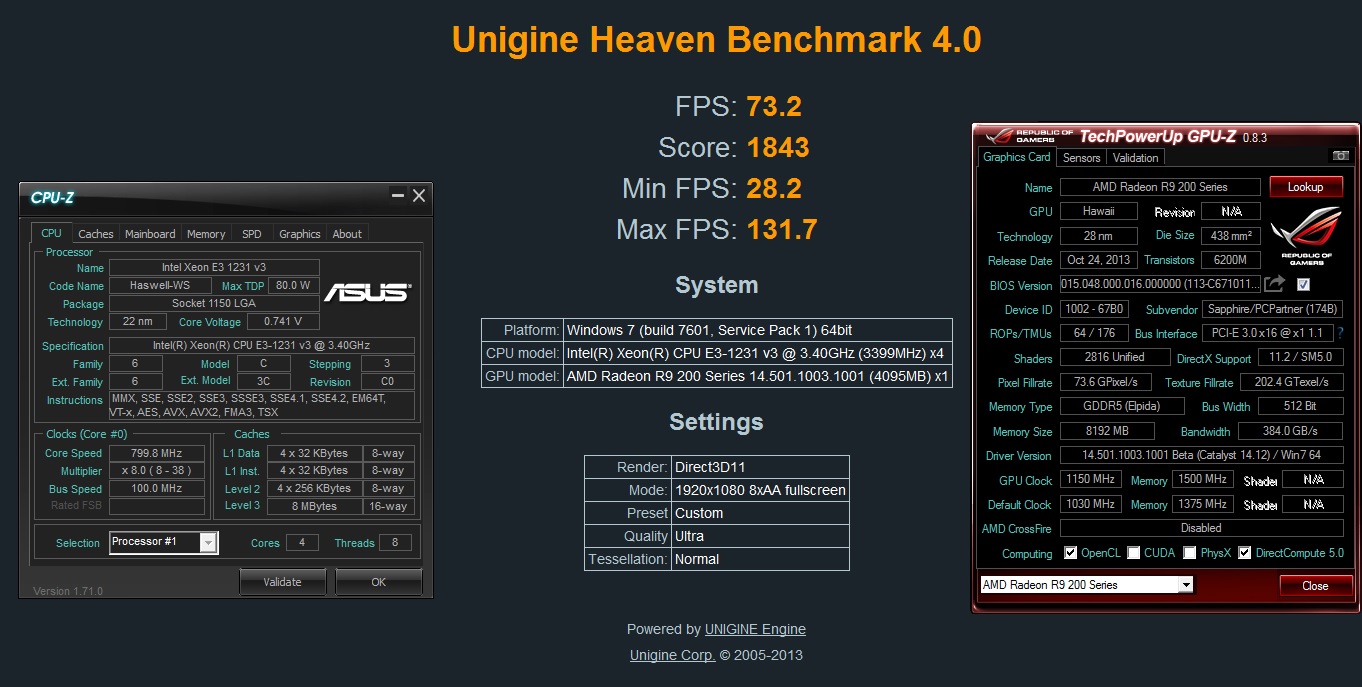This screenshot has width=1362, height=687.
Task: Click the BIOS save/export arrow icon in GPU-Z
Action: pos(1274,285)
